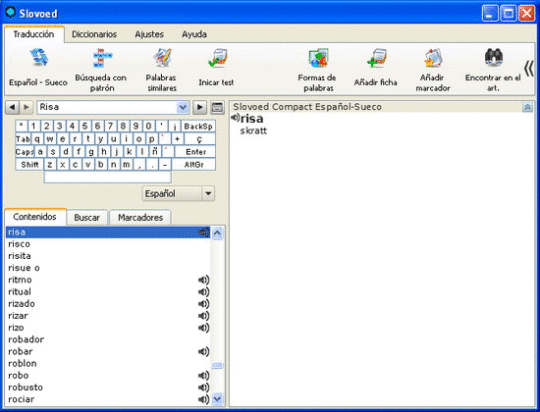Screen dimensions: 540x412
Task: Open Palabras similares tool
Action: coord(162,58)
